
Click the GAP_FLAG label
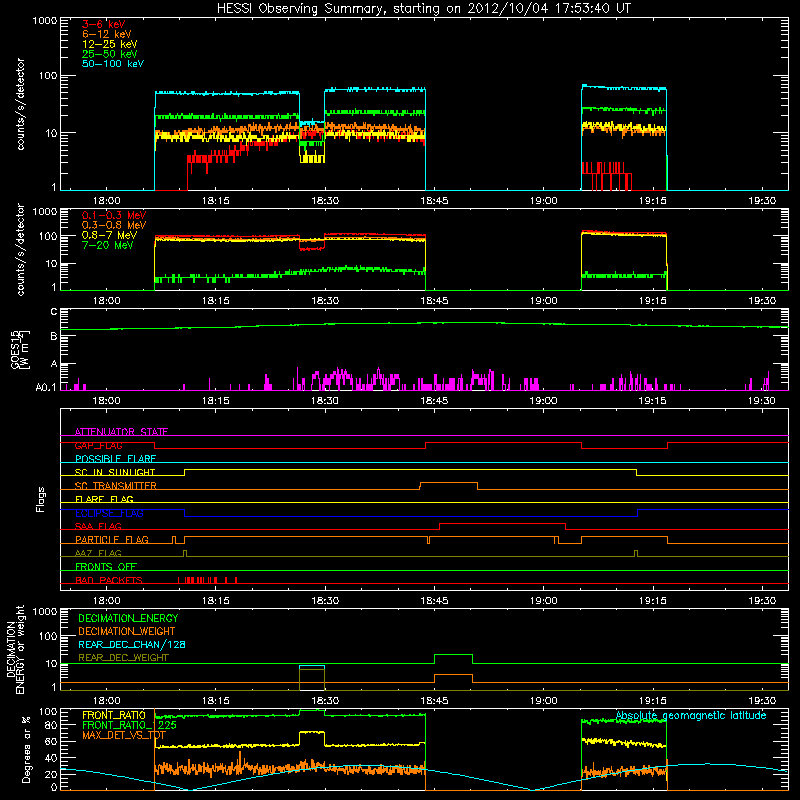click(x=98, y=445)
